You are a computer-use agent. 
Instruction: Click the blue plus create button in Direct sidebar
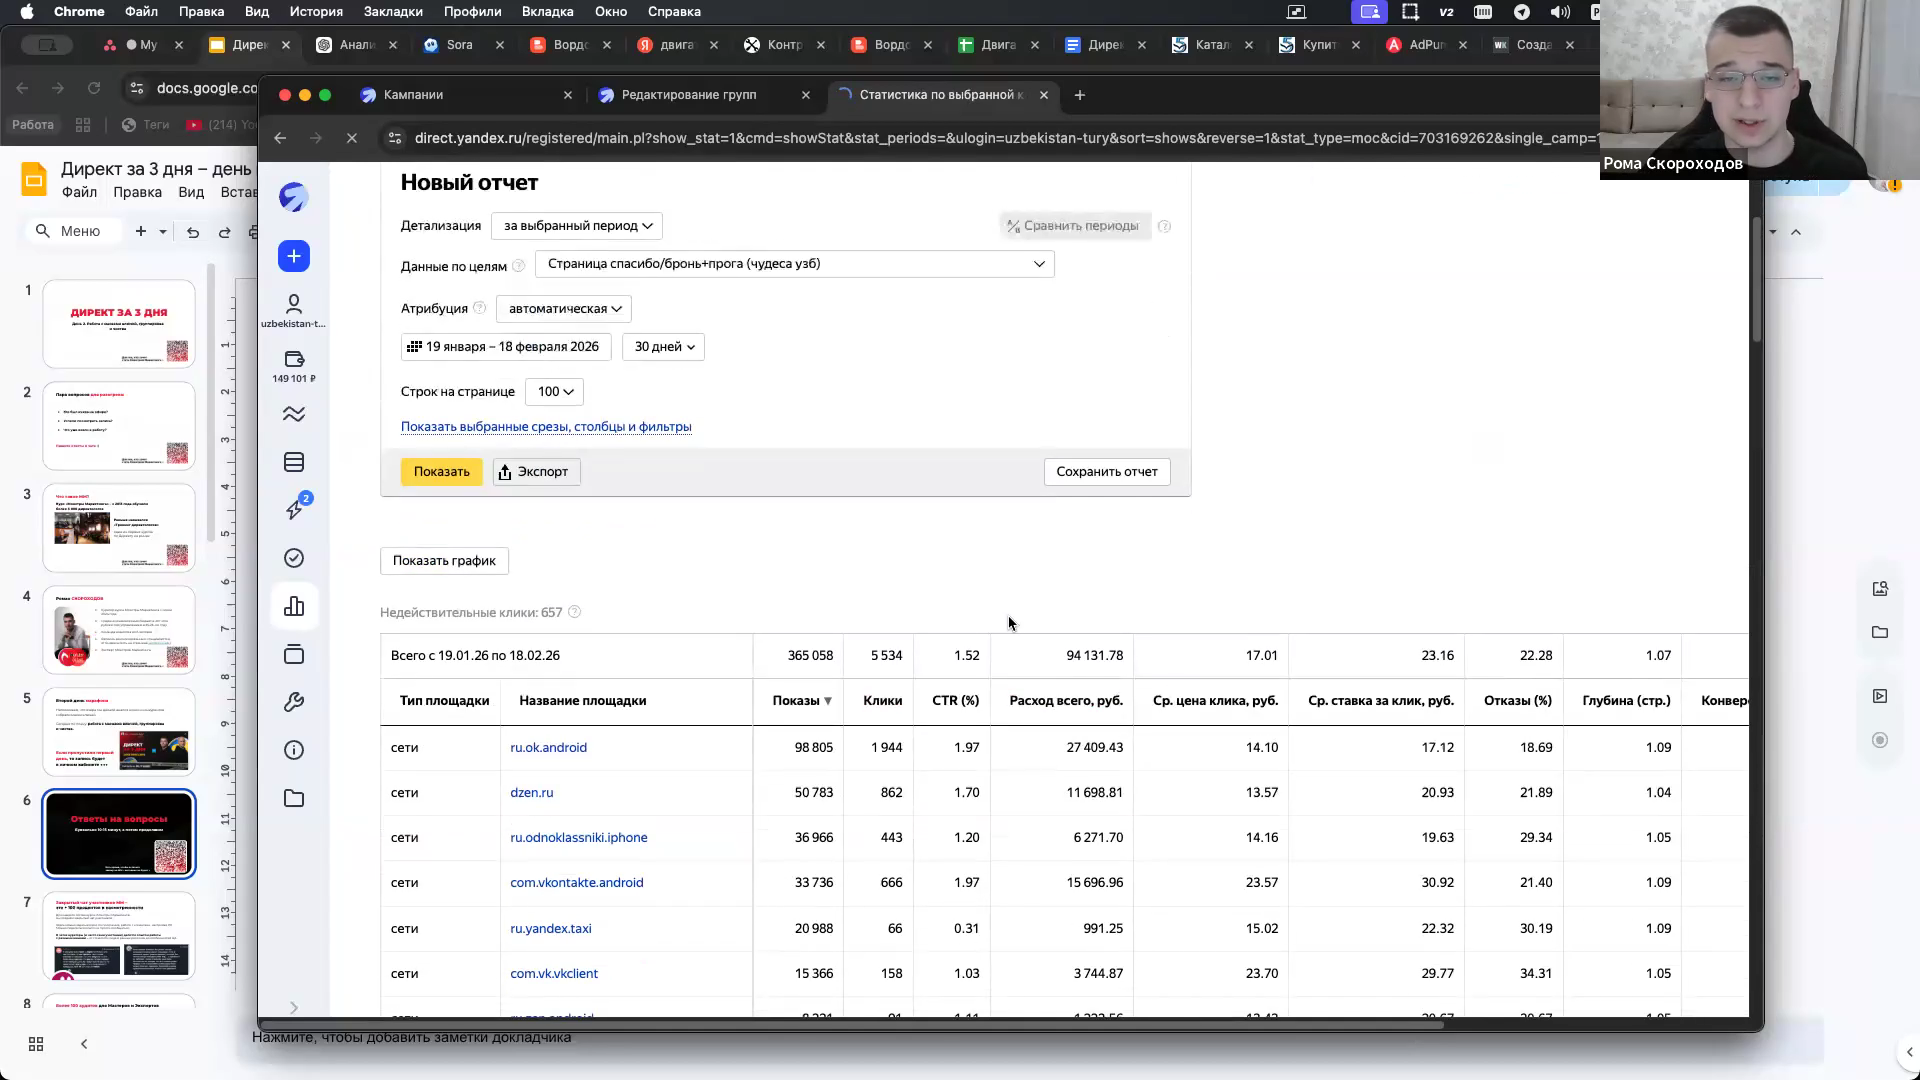(294, 256)
